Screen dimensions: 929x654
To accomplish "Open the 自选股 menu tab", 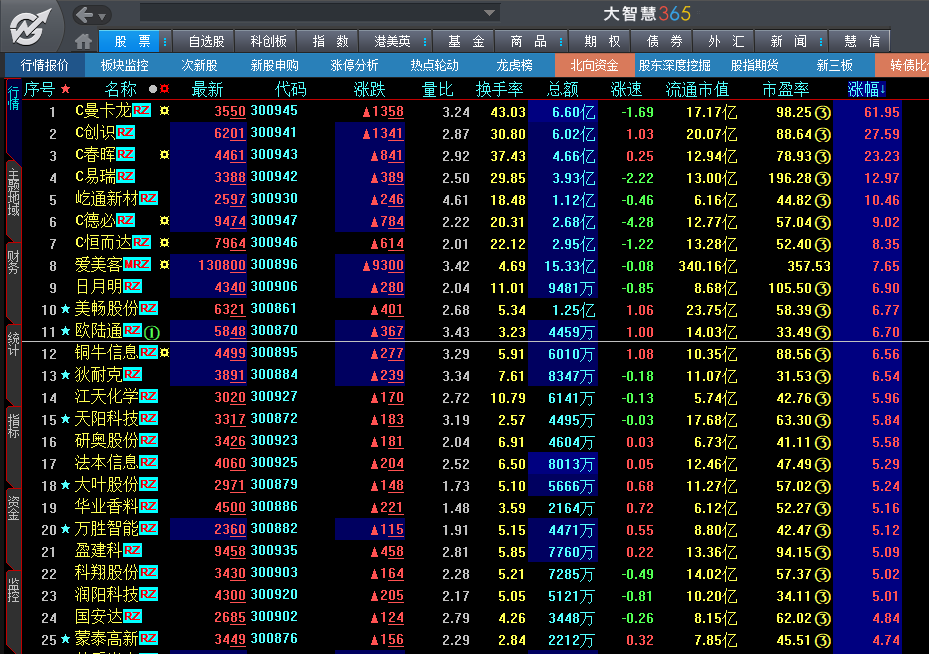I will [x=206, y=41].
